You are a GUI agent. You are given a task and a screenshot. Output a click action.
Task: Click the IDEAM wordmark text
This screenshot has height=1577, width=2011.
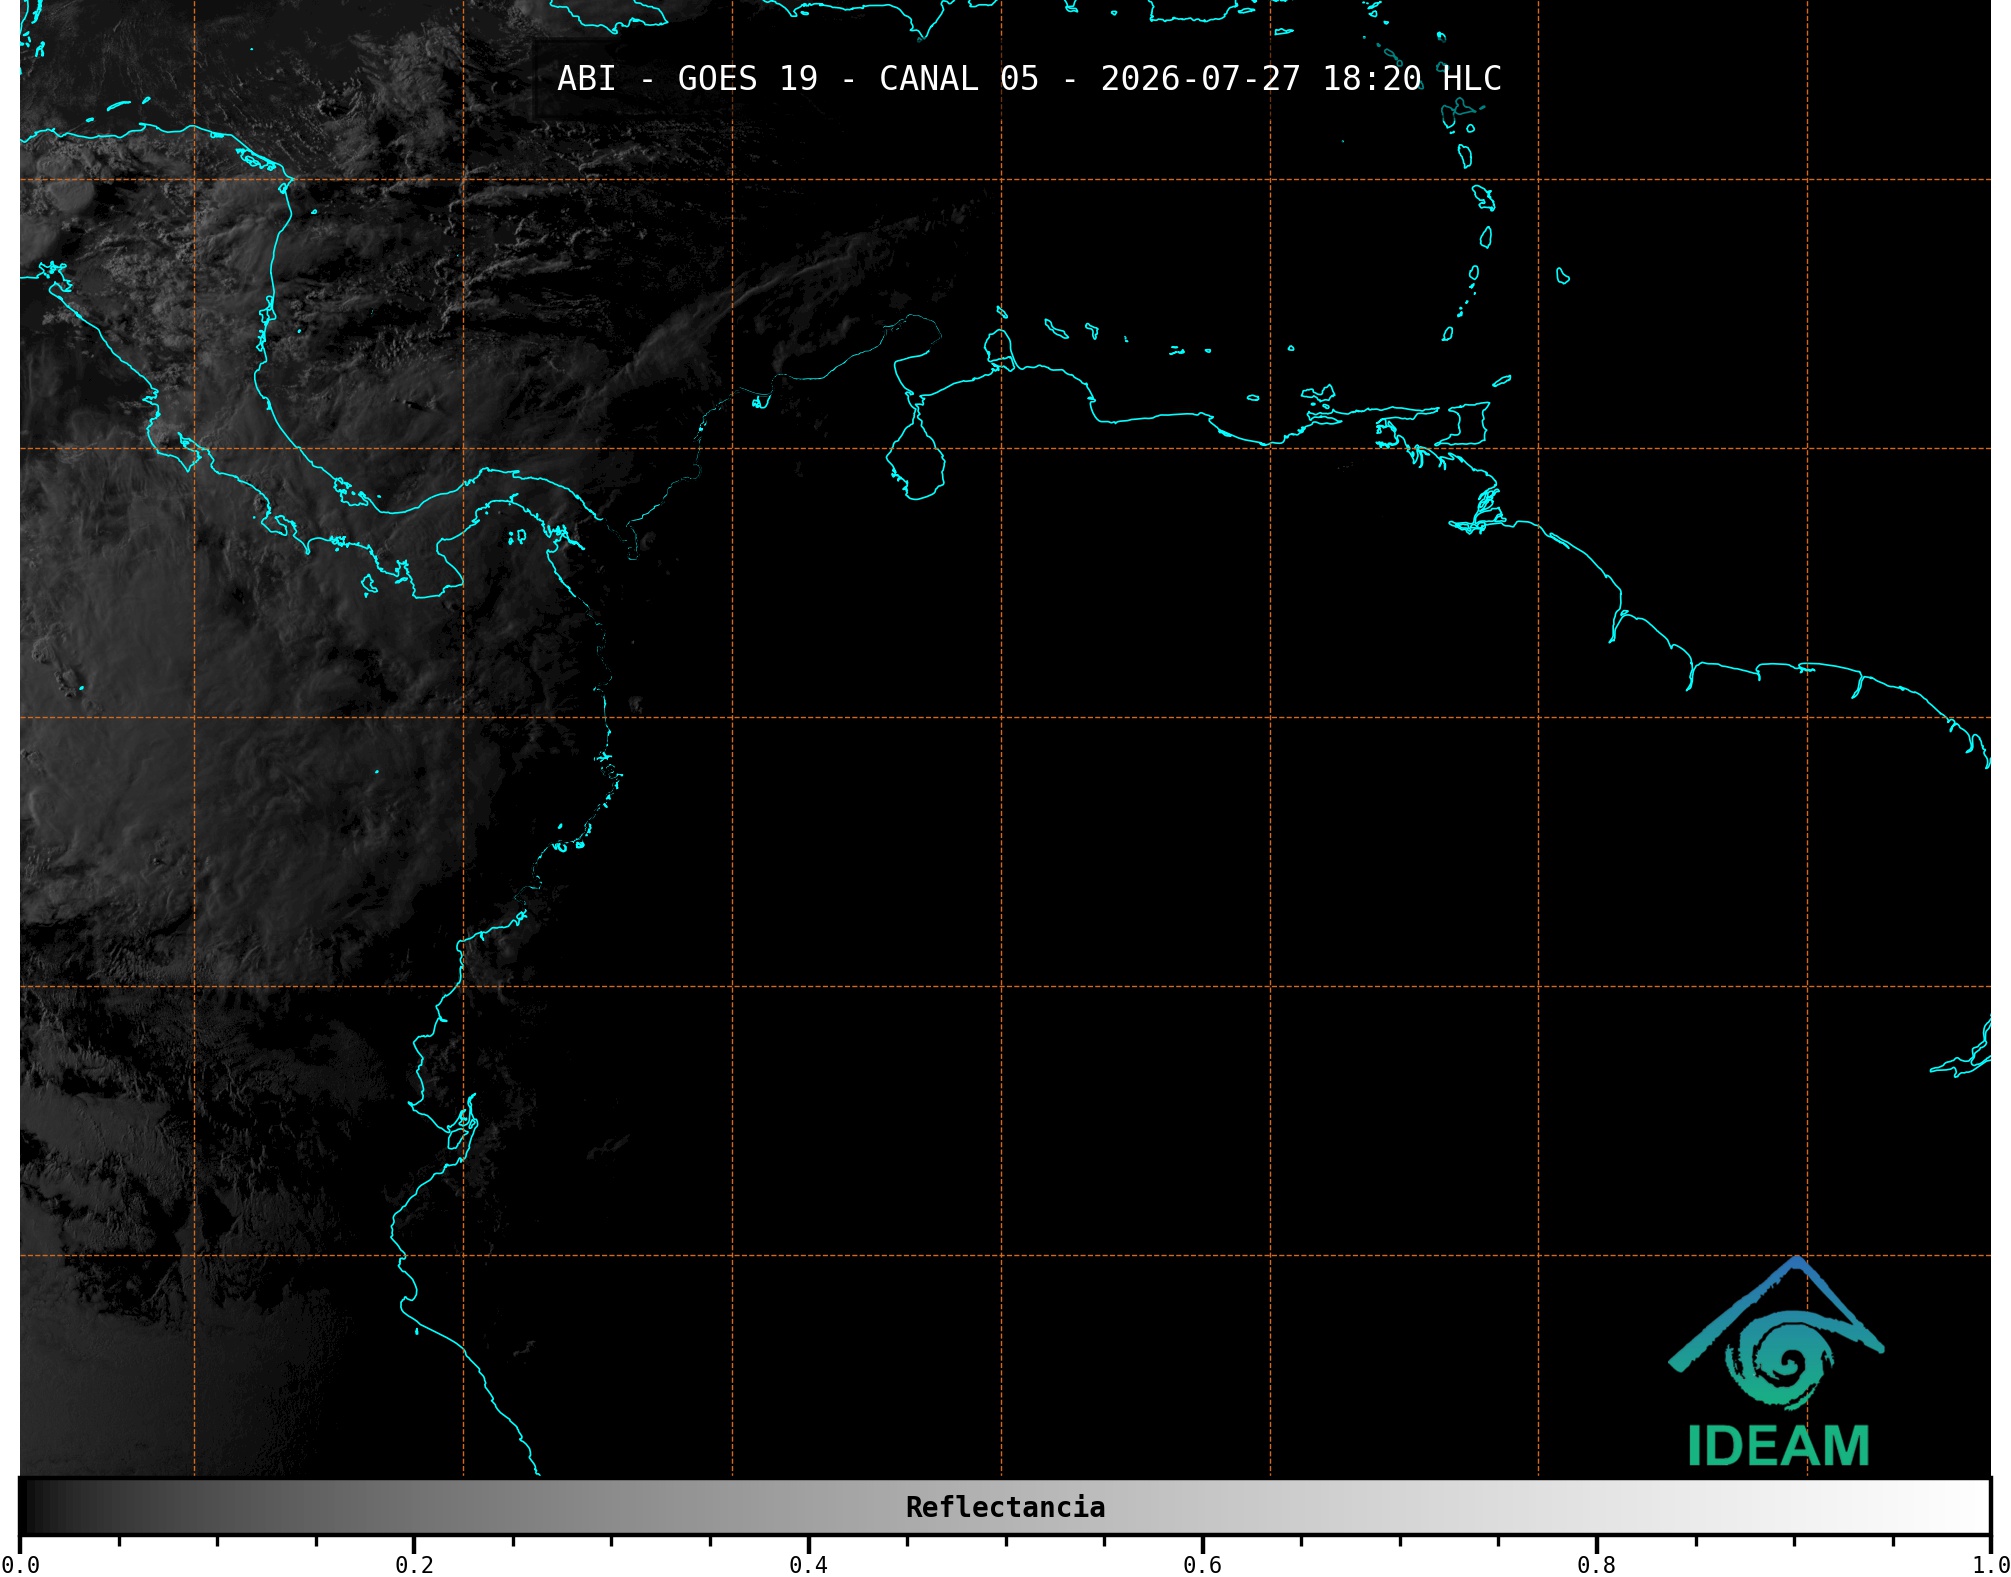pos(1778,1446)
